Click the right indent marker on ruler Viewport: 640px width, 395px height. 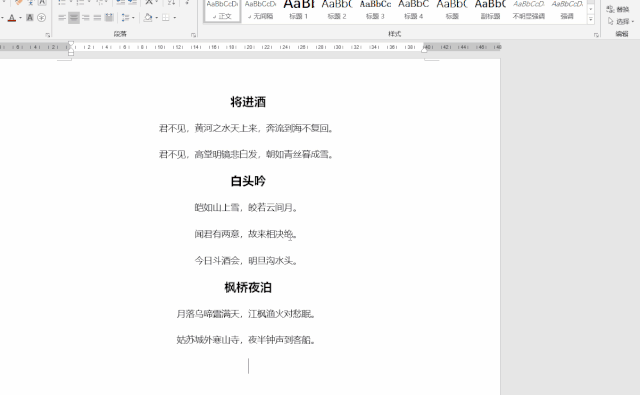(424, 49)
